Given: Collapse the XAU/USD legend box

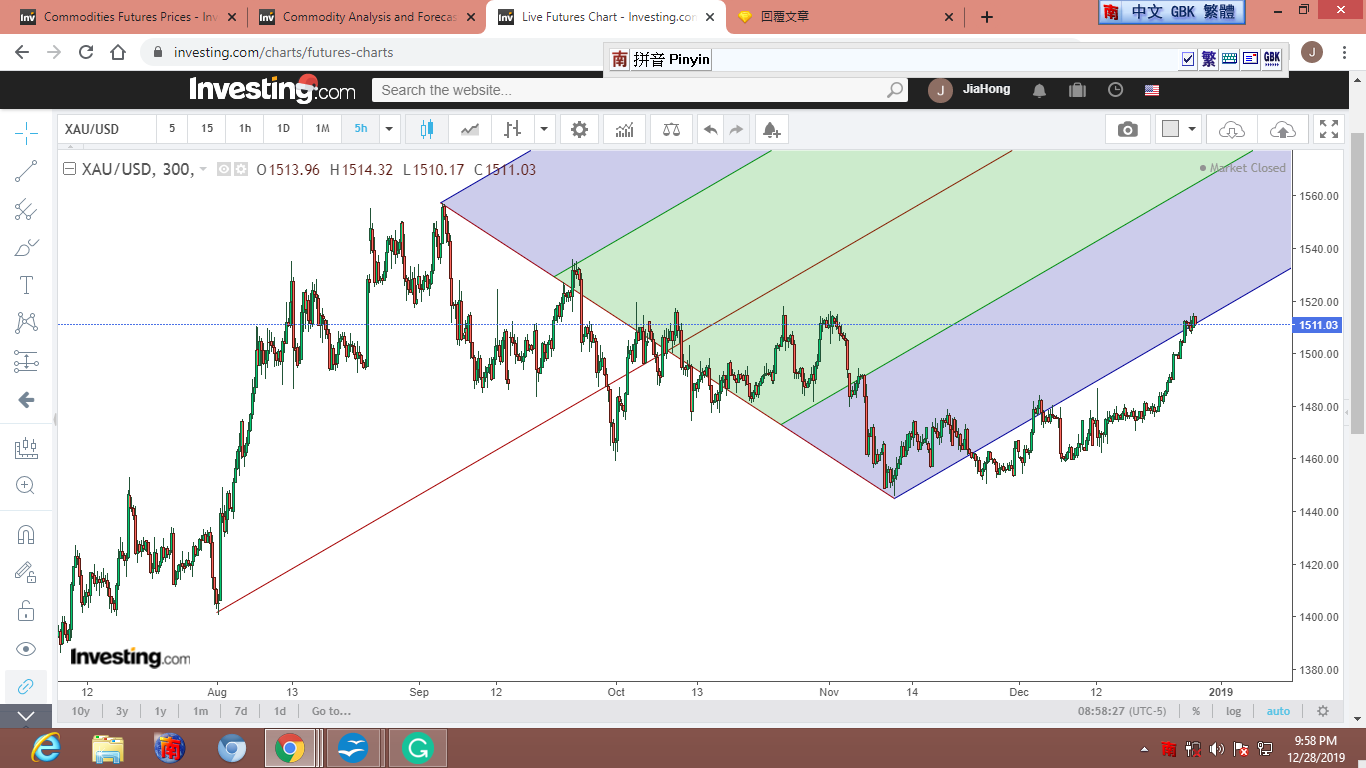Looking at the screenshot, I should pos(69,169).
